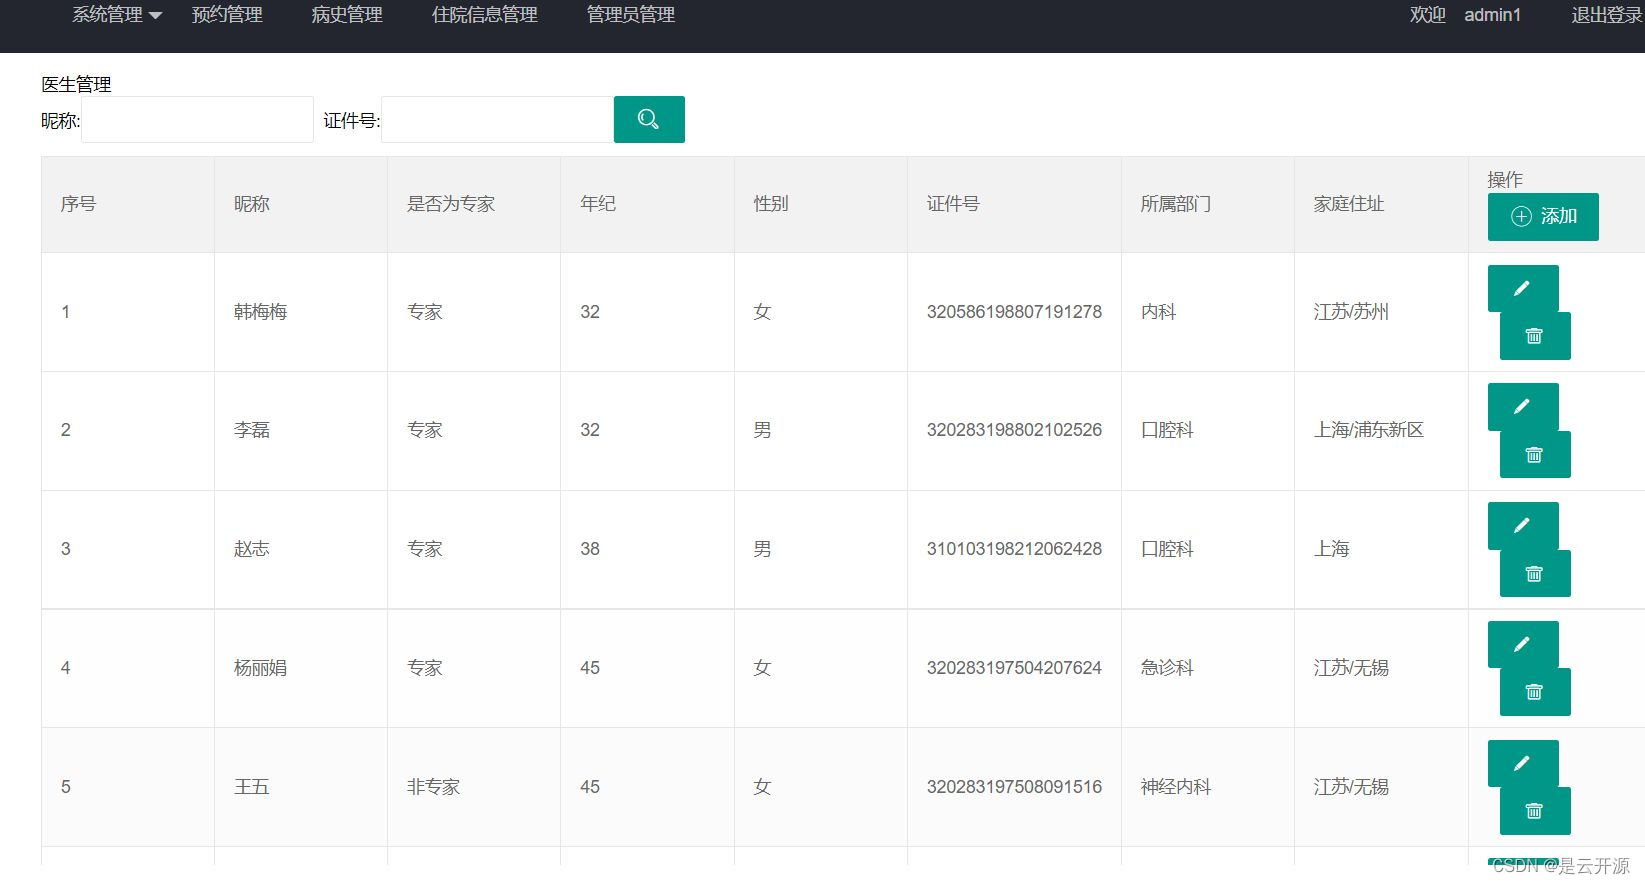Delete doctor 李磊 with trash icon

tap(1534, 455)
